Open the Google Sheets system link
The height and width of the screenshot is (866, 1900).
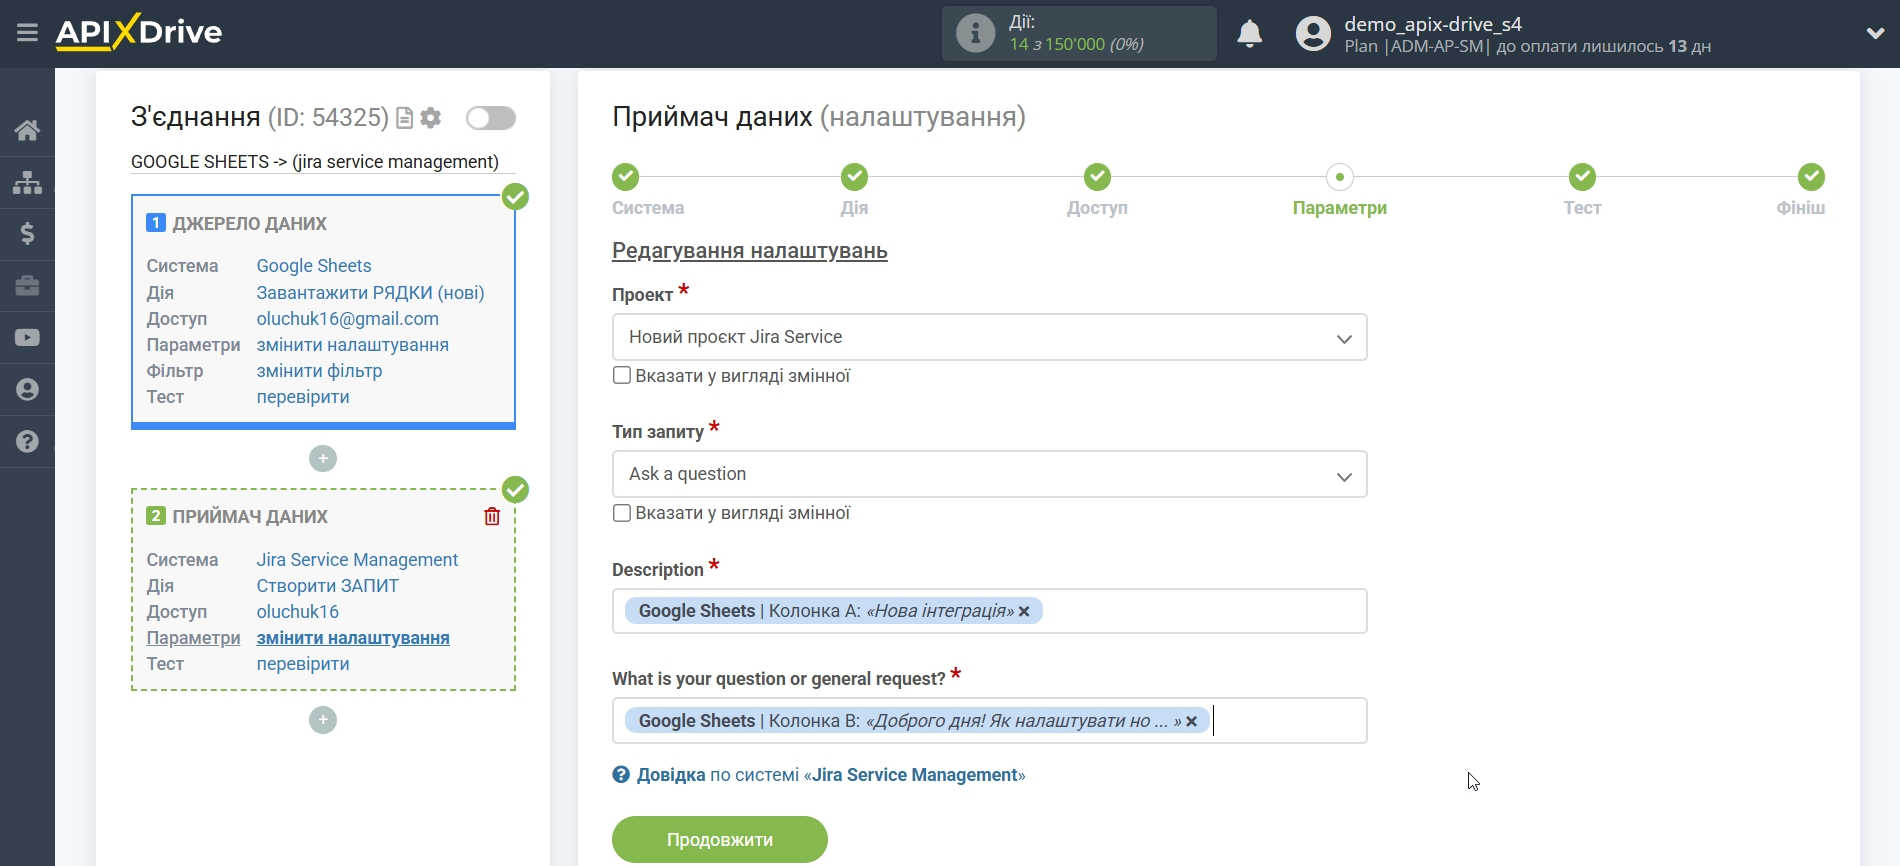(x=314, y=266)
